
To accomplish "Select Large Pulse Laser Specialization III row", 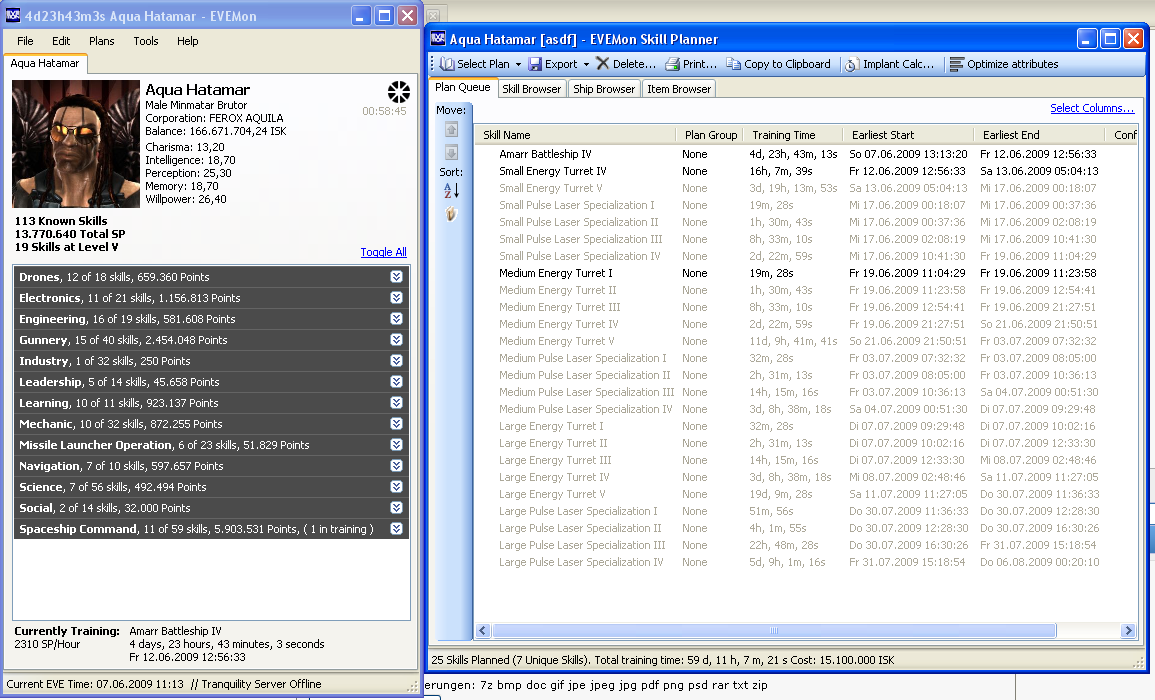I will click(806, 545).
